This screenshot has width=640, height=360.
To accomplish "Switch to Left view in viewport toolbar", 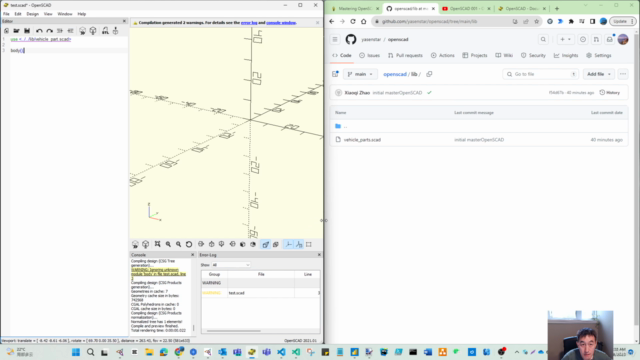I will (232, 244).
